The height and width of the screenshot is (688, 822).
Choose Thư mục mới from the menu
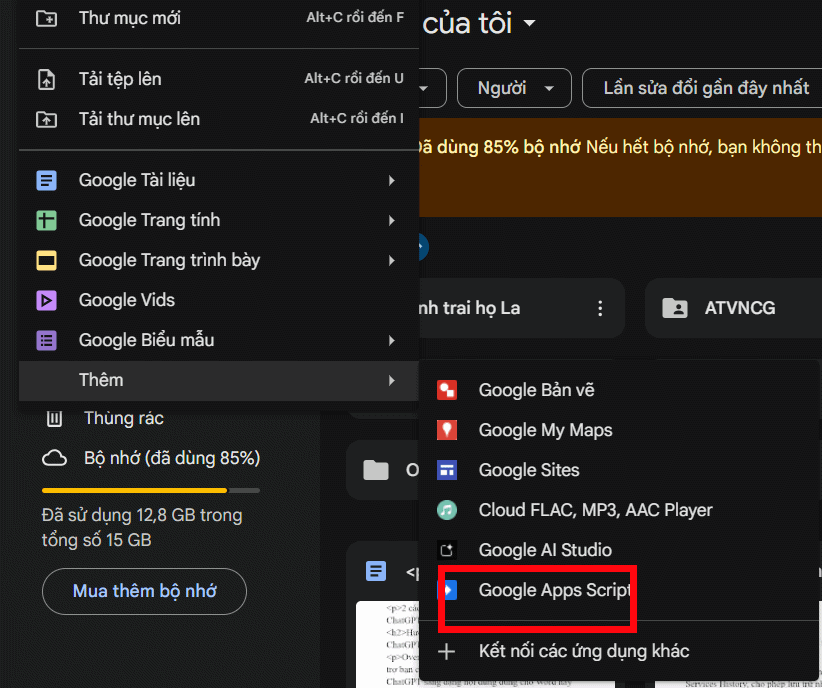point(219,18)
